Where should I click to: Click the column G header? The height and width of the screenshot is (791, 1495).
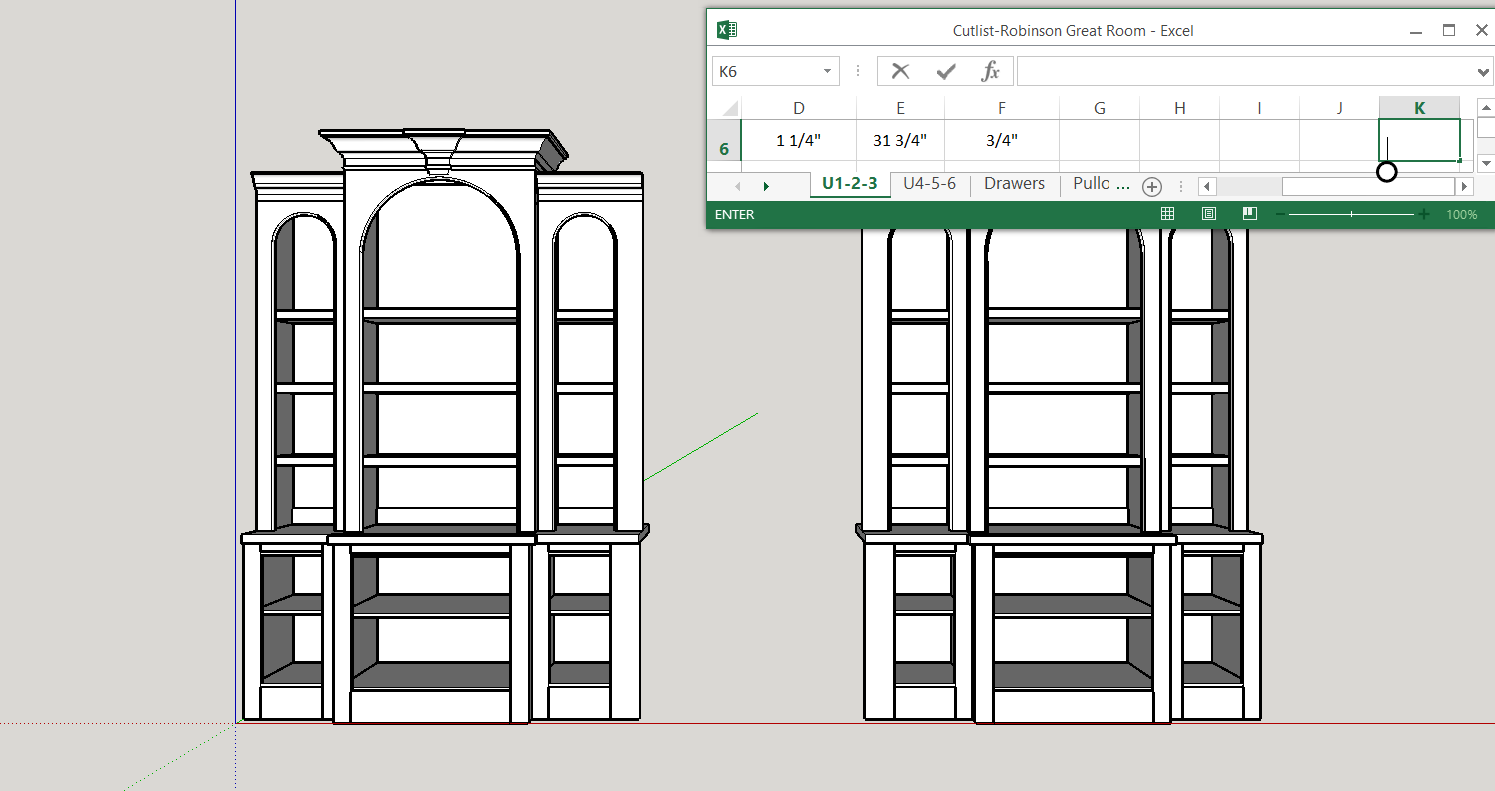(x=1099, y=108)
